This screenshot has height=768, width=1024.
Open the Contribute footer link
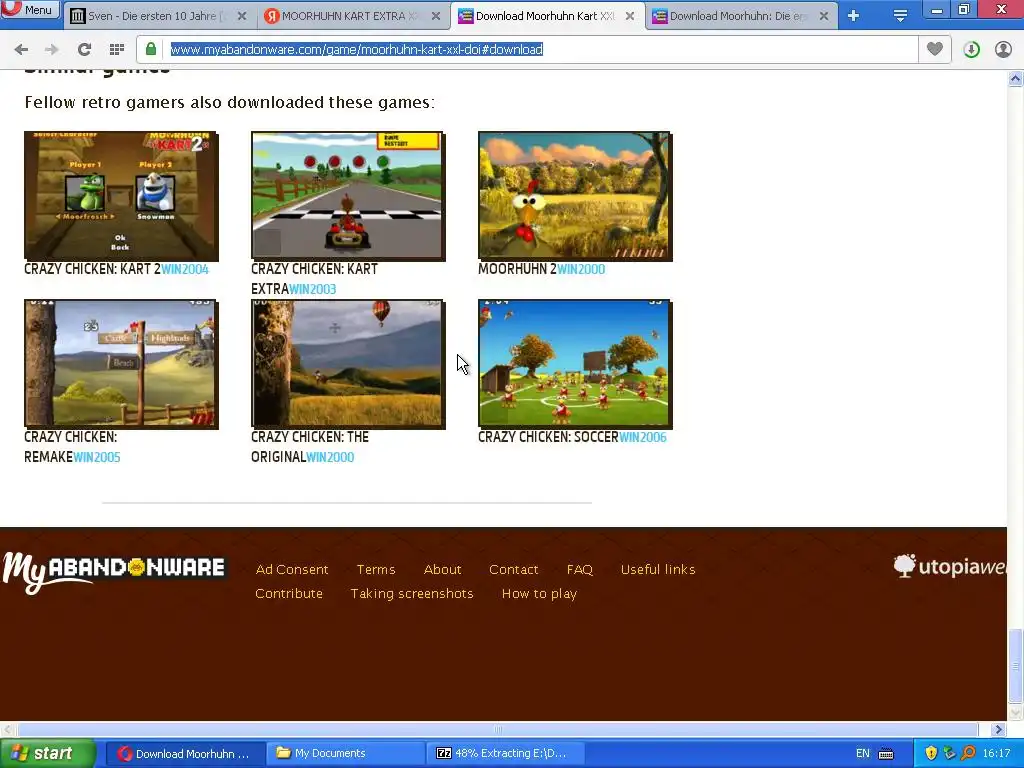click(x=289, y=594)
